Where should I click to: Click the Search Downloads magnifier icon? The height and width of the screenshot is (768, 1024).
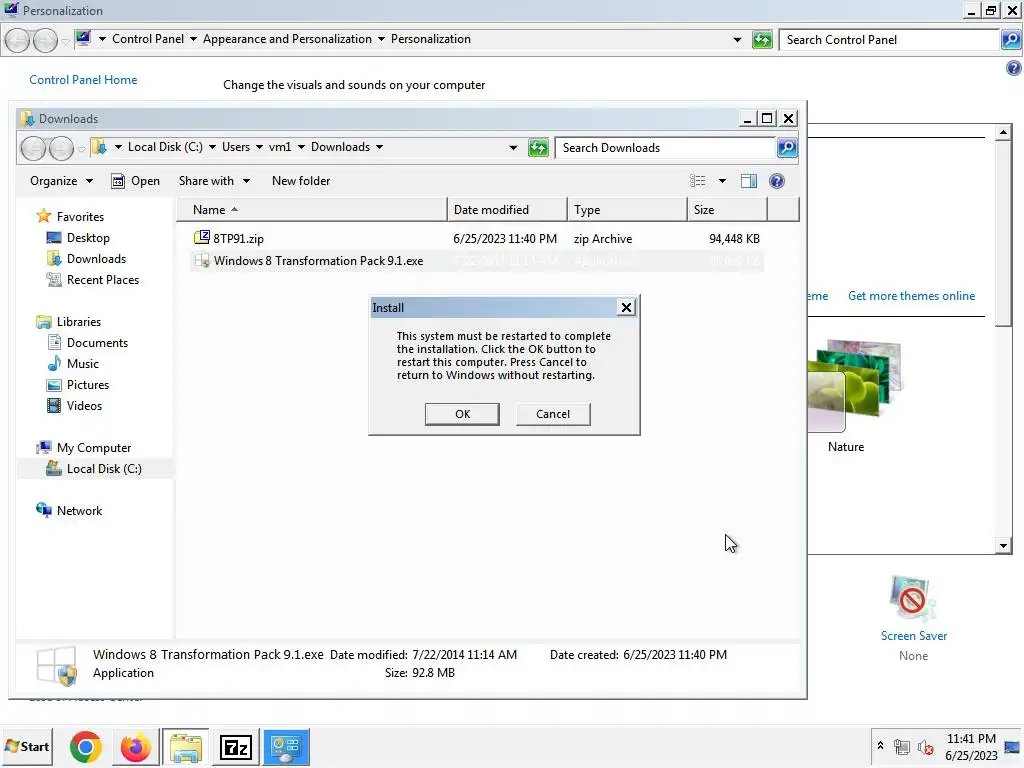coord(787,148)
